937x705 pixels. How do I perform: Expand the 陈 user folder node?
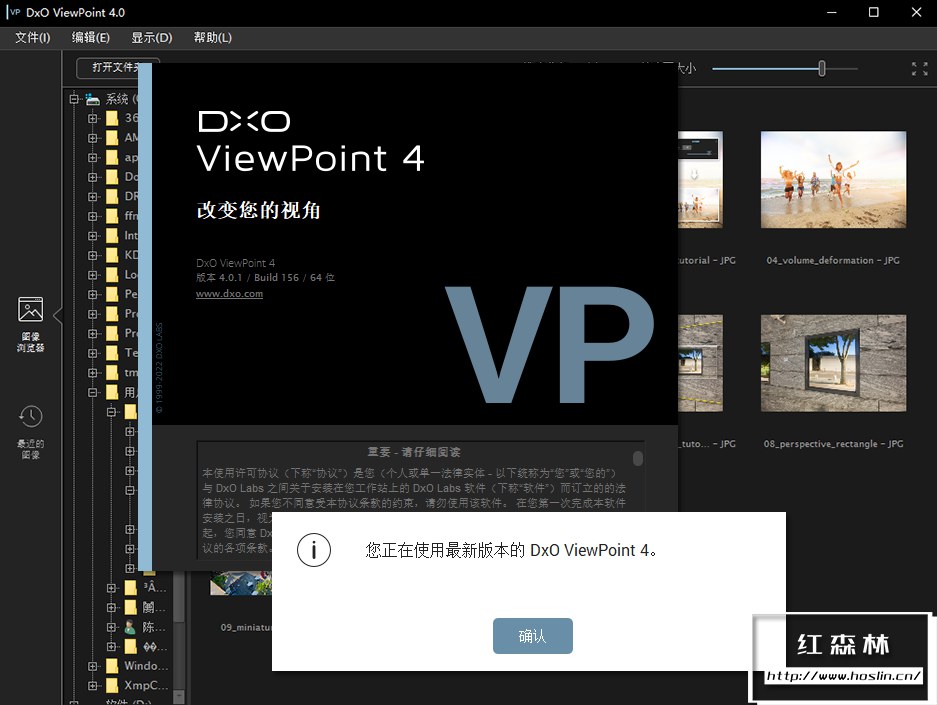(111, 627)
